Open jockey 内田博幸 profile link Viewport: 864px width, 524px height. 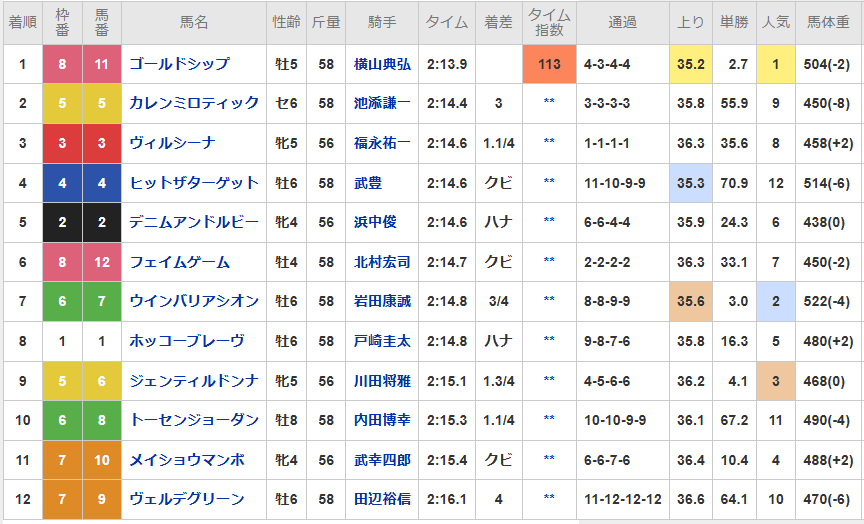382,420
